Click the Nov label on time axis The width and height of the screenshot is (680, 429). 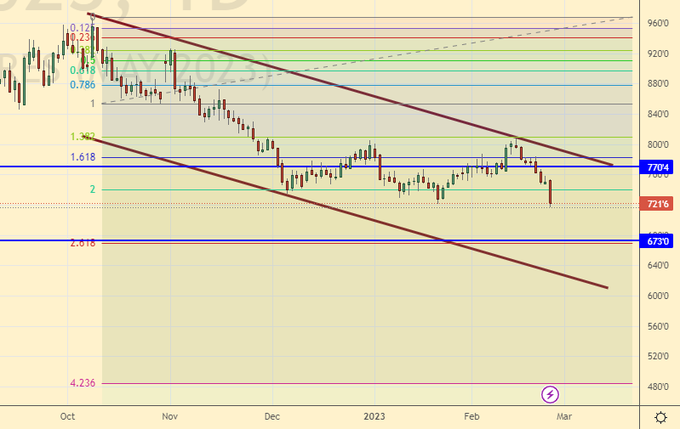pyautogui.click(x=169, y=415)
